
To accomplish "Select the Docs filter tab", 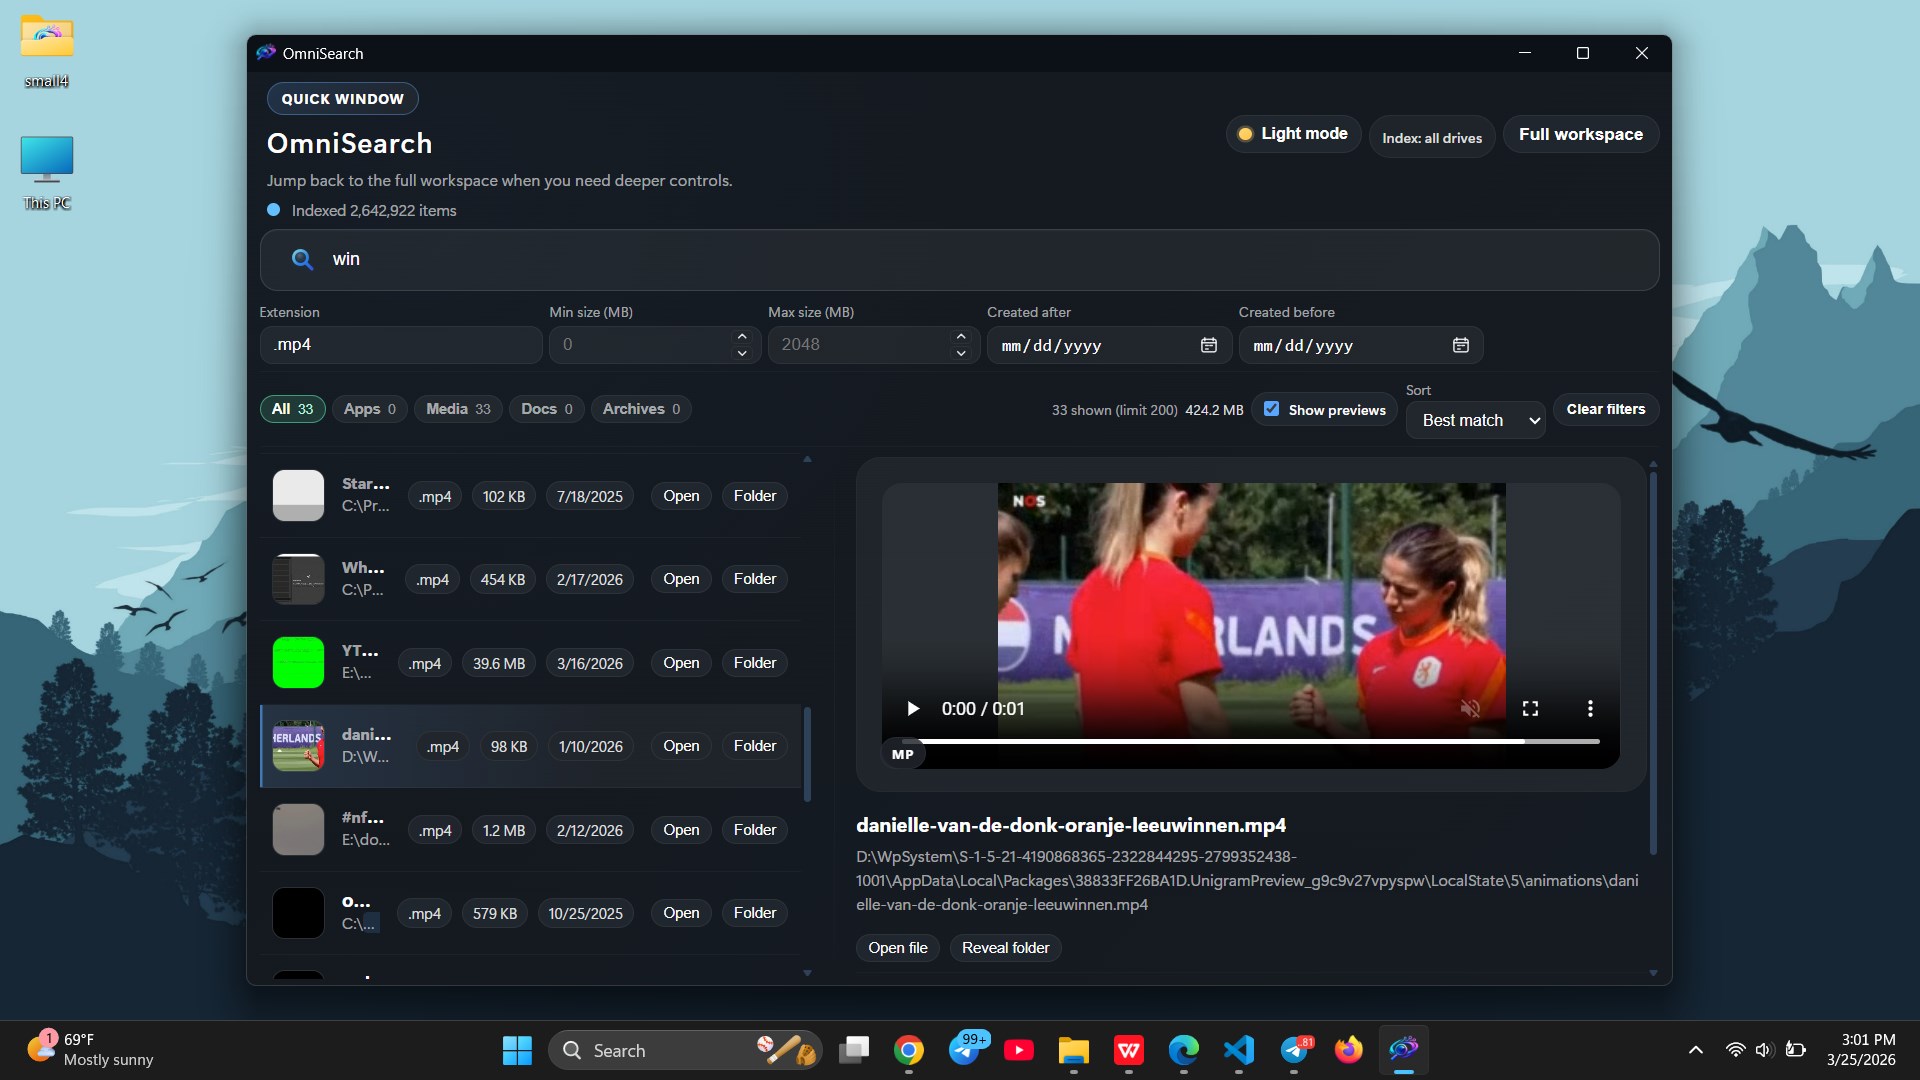I will coord(547,409).
